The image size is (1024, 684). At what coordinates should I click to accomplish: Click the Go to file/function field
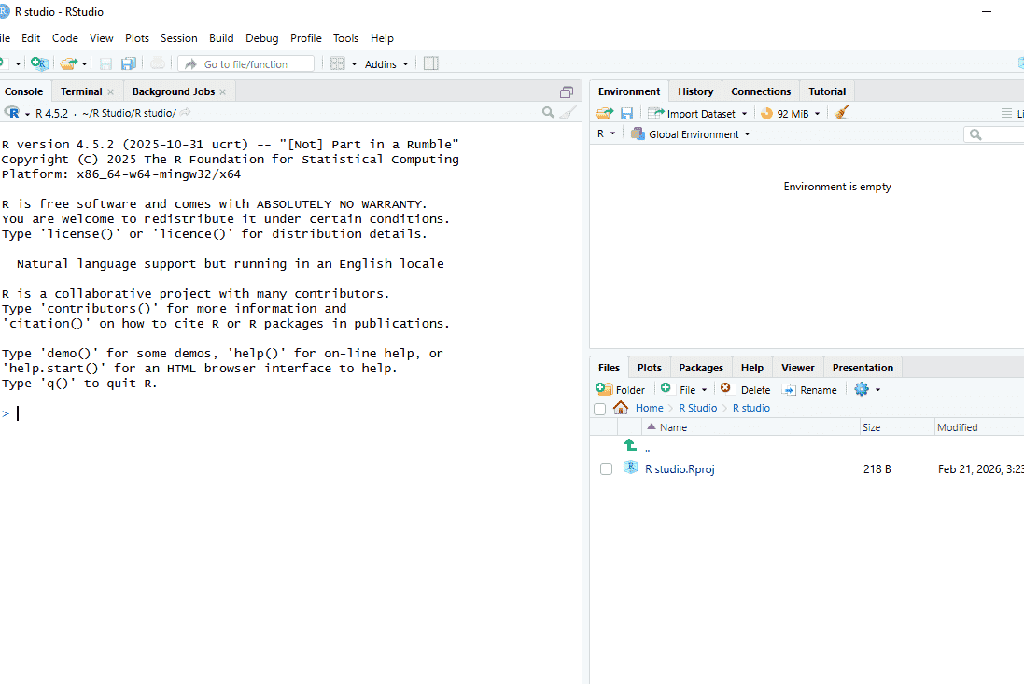[246, 64]
